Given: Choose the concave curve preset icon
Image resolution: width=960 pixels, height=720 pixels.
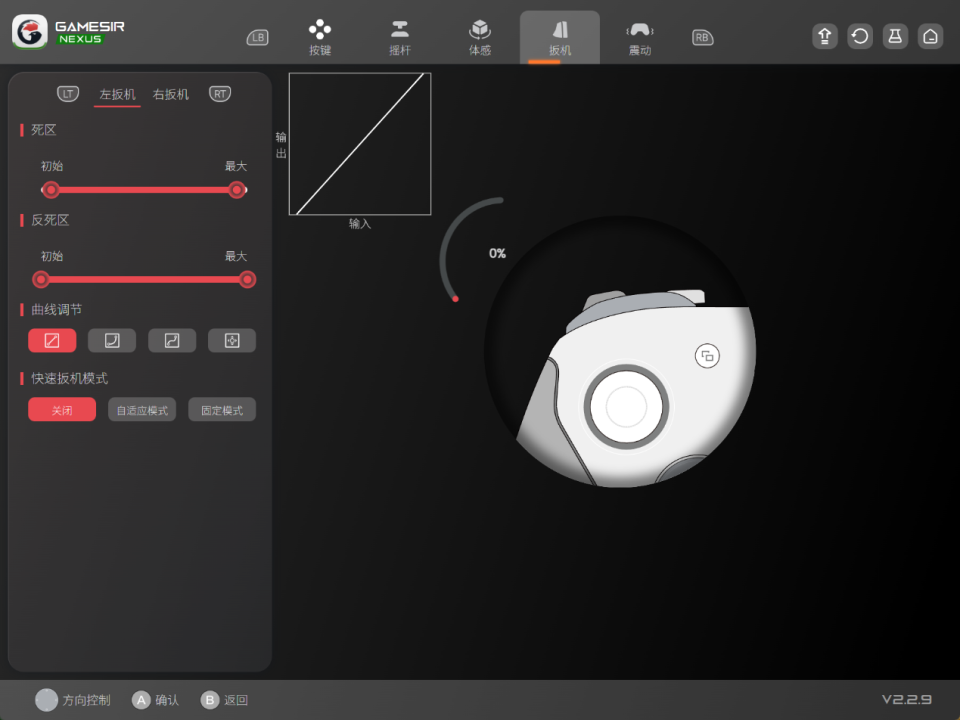Looking at the screenshot, I should 112,341.
